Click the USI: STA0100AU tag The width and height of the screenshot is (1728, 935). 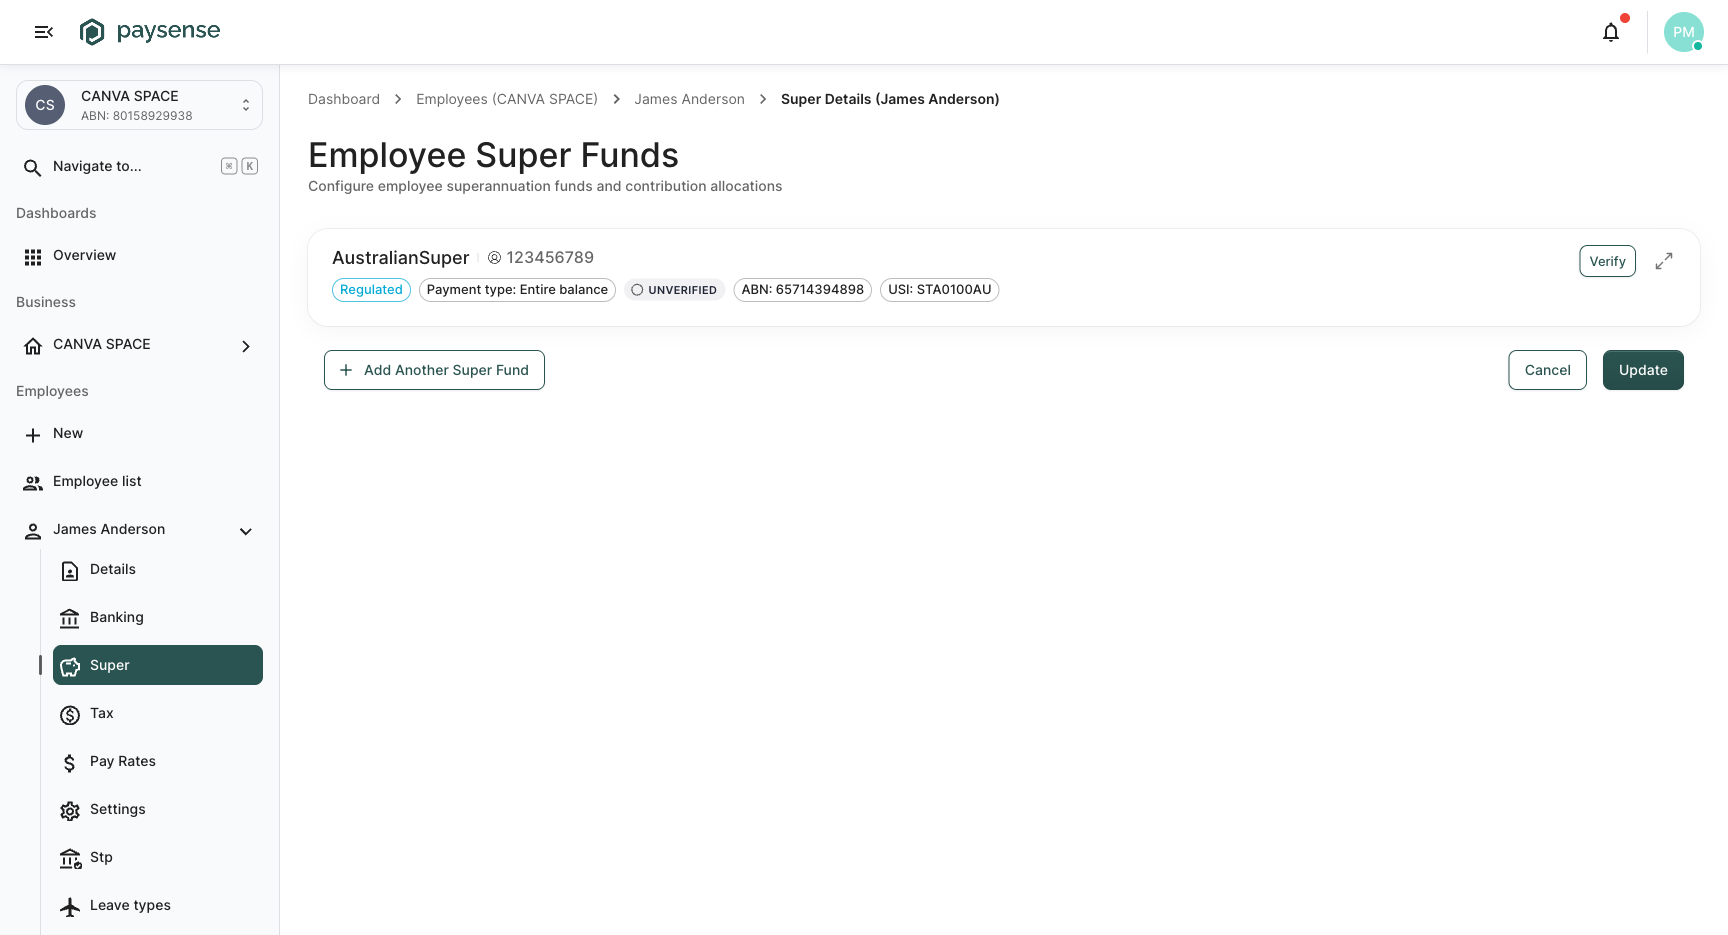tap(939, 290)
